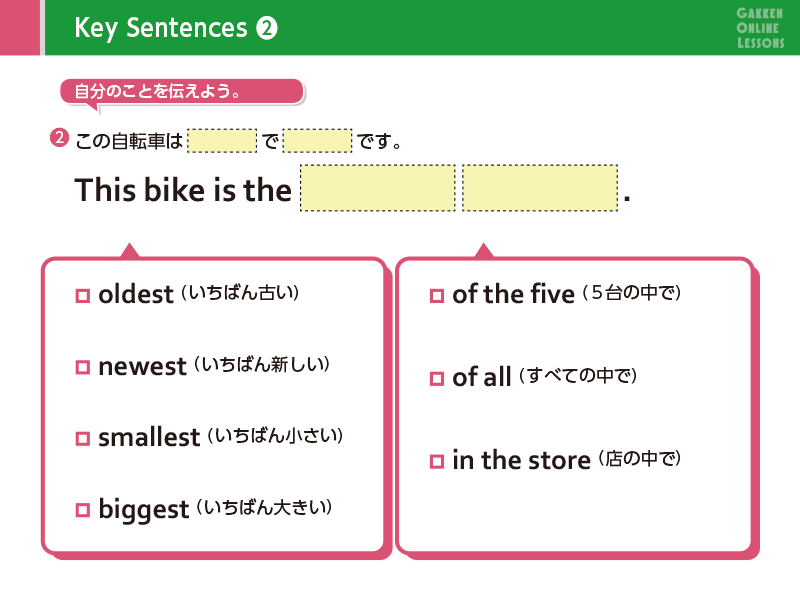The height and width of the screenshot is (600, 800).
Task: Click the first blank in the English sentence
Action: [378, 188]
